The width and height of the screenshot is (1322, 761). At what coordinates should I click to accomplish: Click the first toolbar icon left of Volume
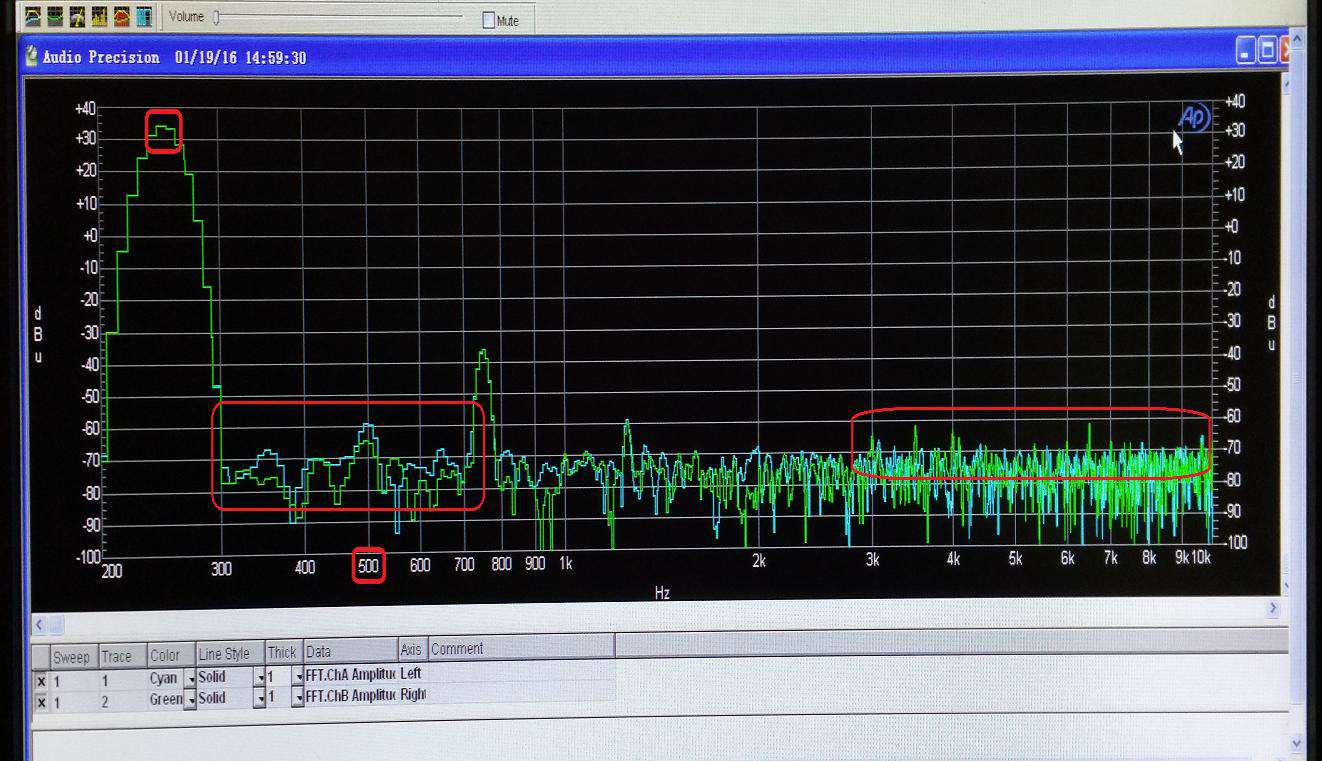(x=33, y=17)
